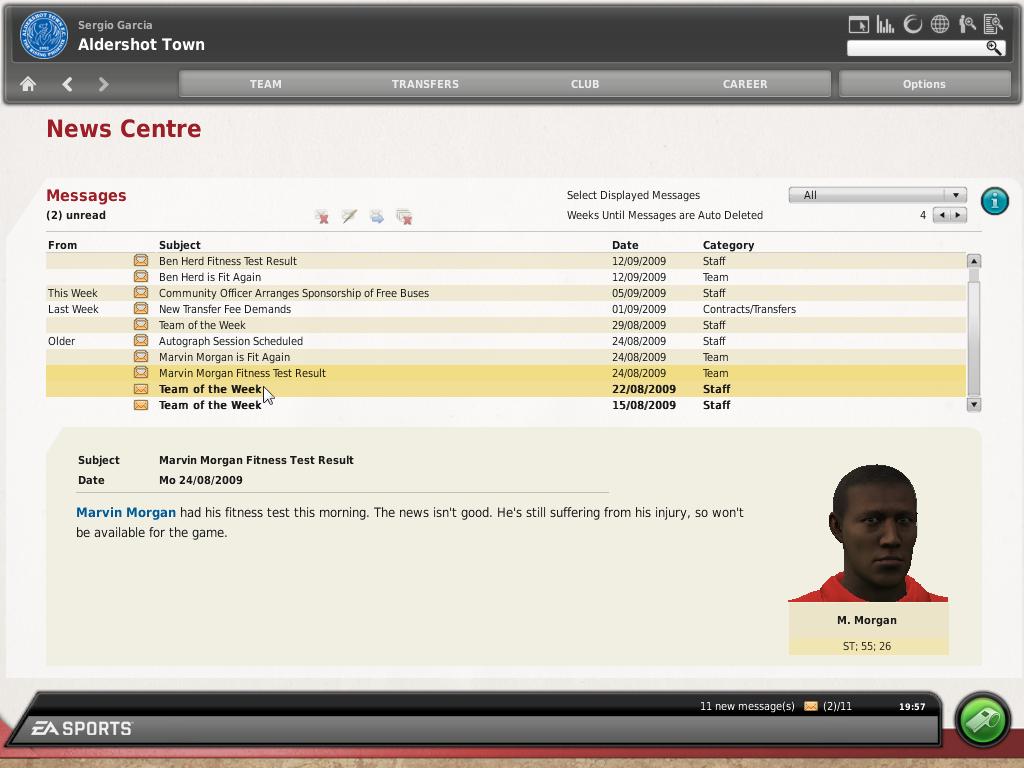1024x768 pixels.
Task: Open the league table statistics icon
Action: pos(885,25)
